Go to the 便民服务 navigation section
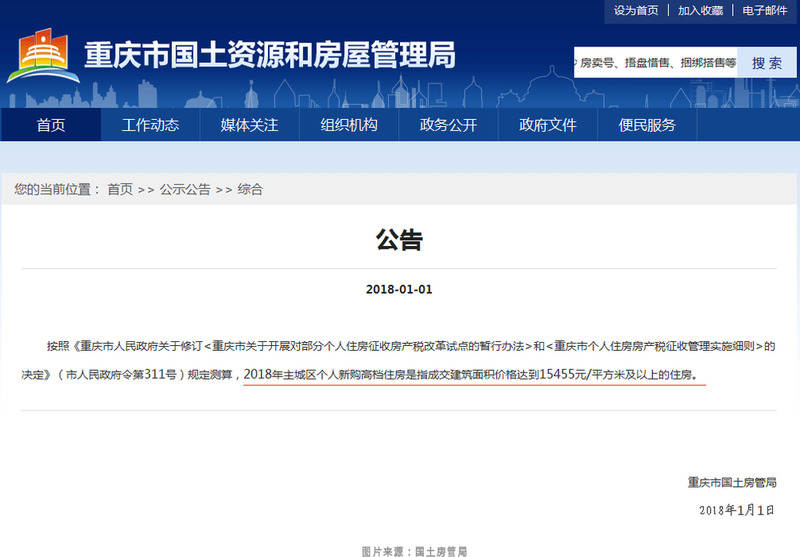The image size is (800, 557). click(647, 125)
